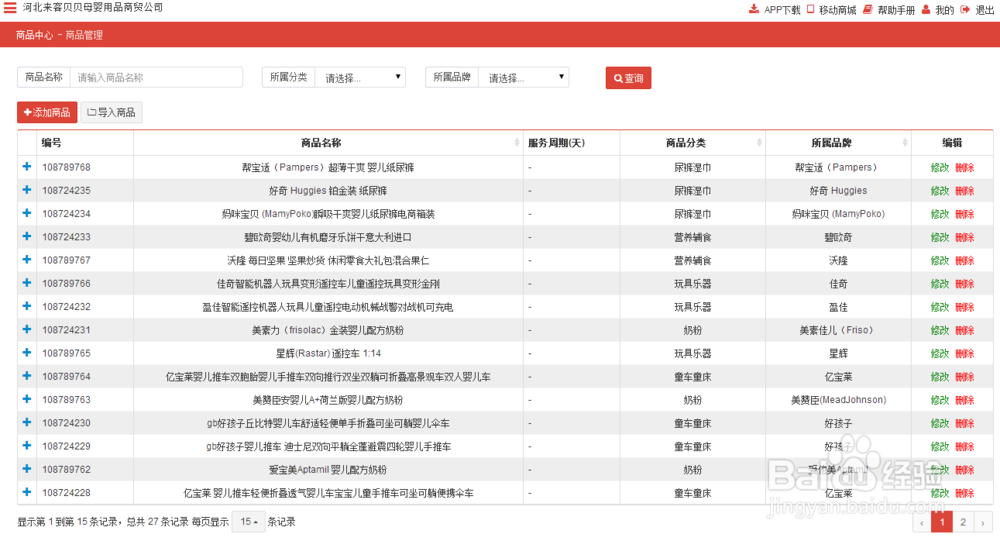Expand row 108789766 plus icon
This screenshot has width=1000, height=541.
(x=27, y=283)
